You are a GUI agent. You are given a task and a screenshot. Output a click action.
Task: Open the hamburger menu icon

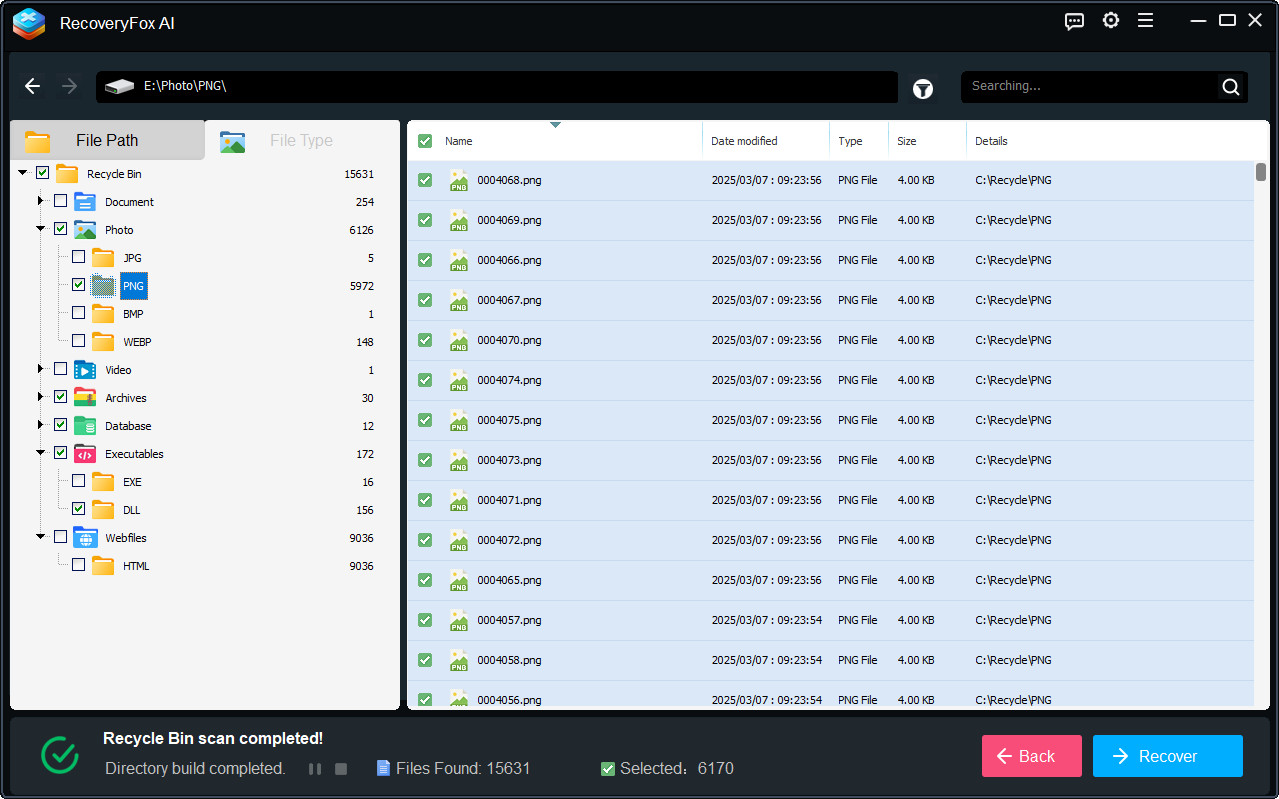1145,21
